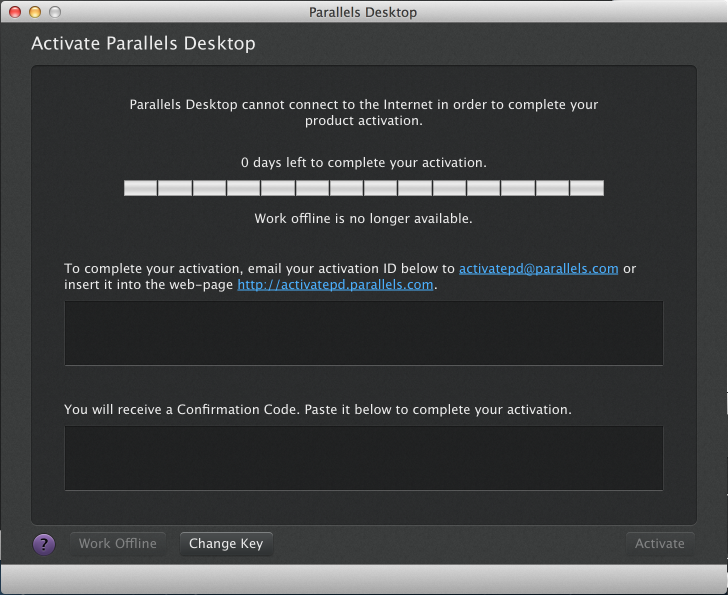Open the http://activatepd.parallels.com web link

tap(335, 285)
